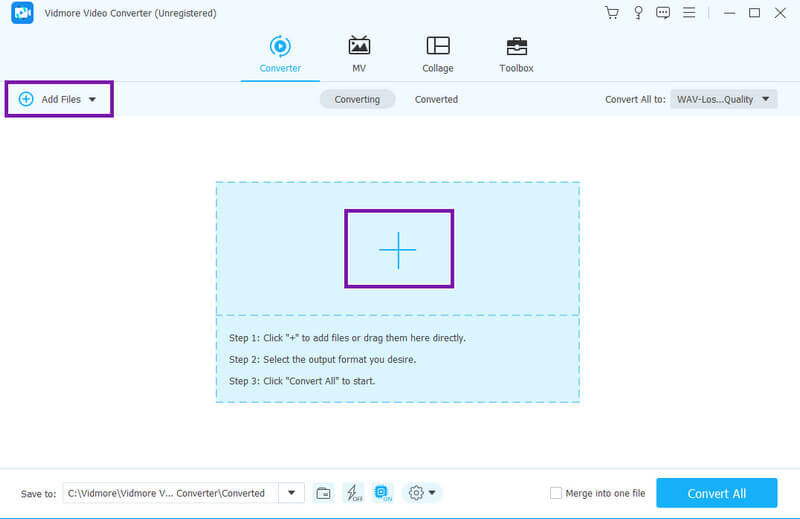
Task: Click the plus icon in Add Files
Action: tap(26, 99)
